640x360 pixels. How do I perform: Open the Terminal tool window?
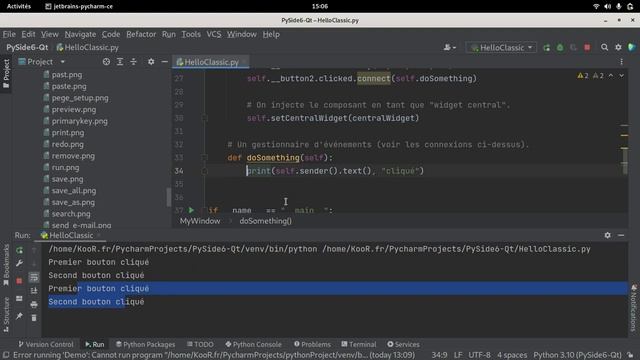click(359, 344)
